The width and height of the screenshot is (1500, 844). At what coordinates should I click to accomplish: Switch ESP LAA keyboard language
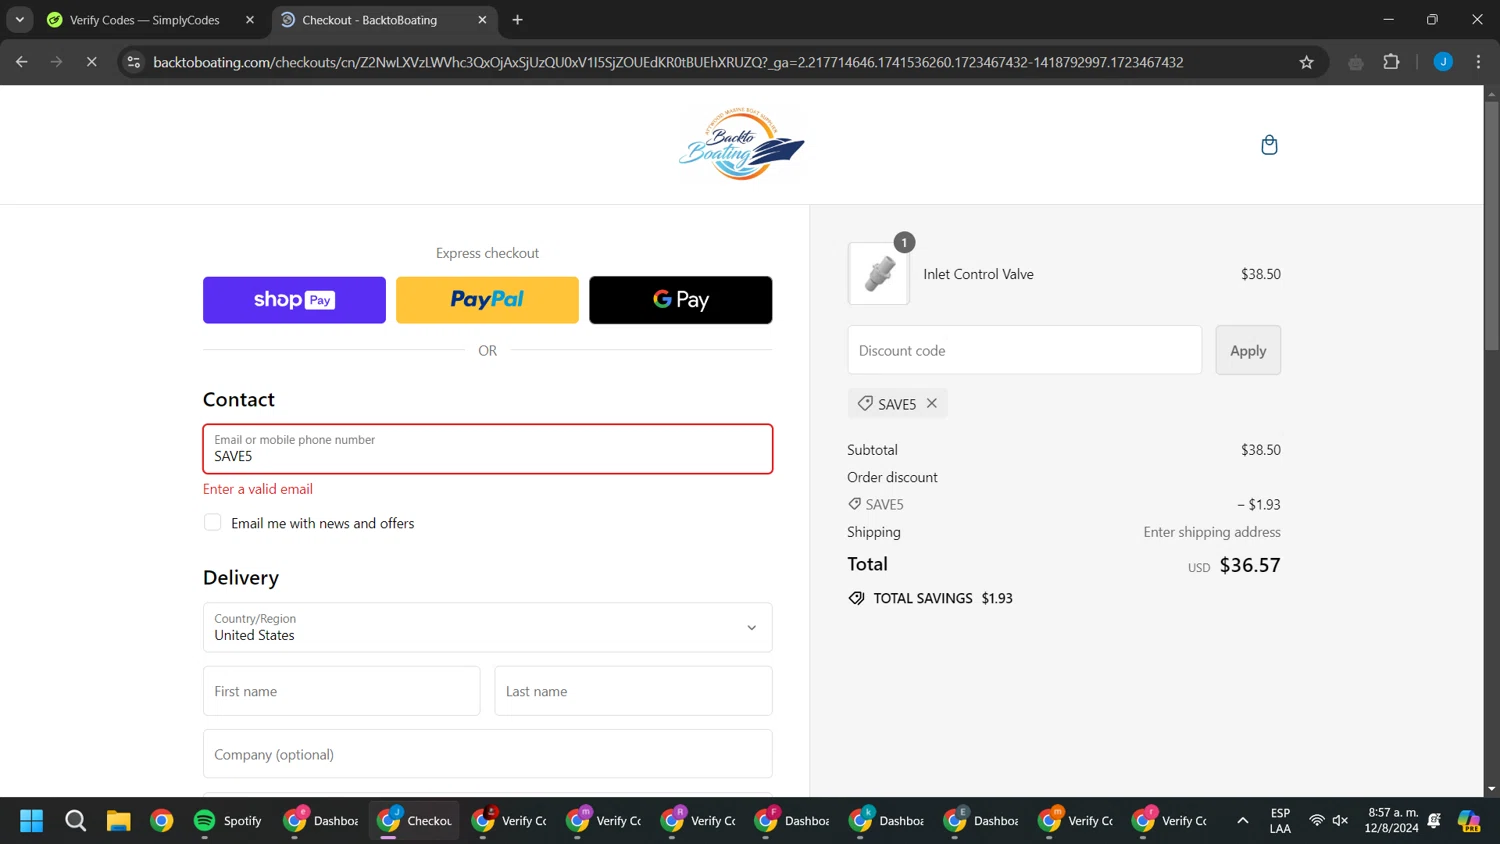click(1280, 821)
